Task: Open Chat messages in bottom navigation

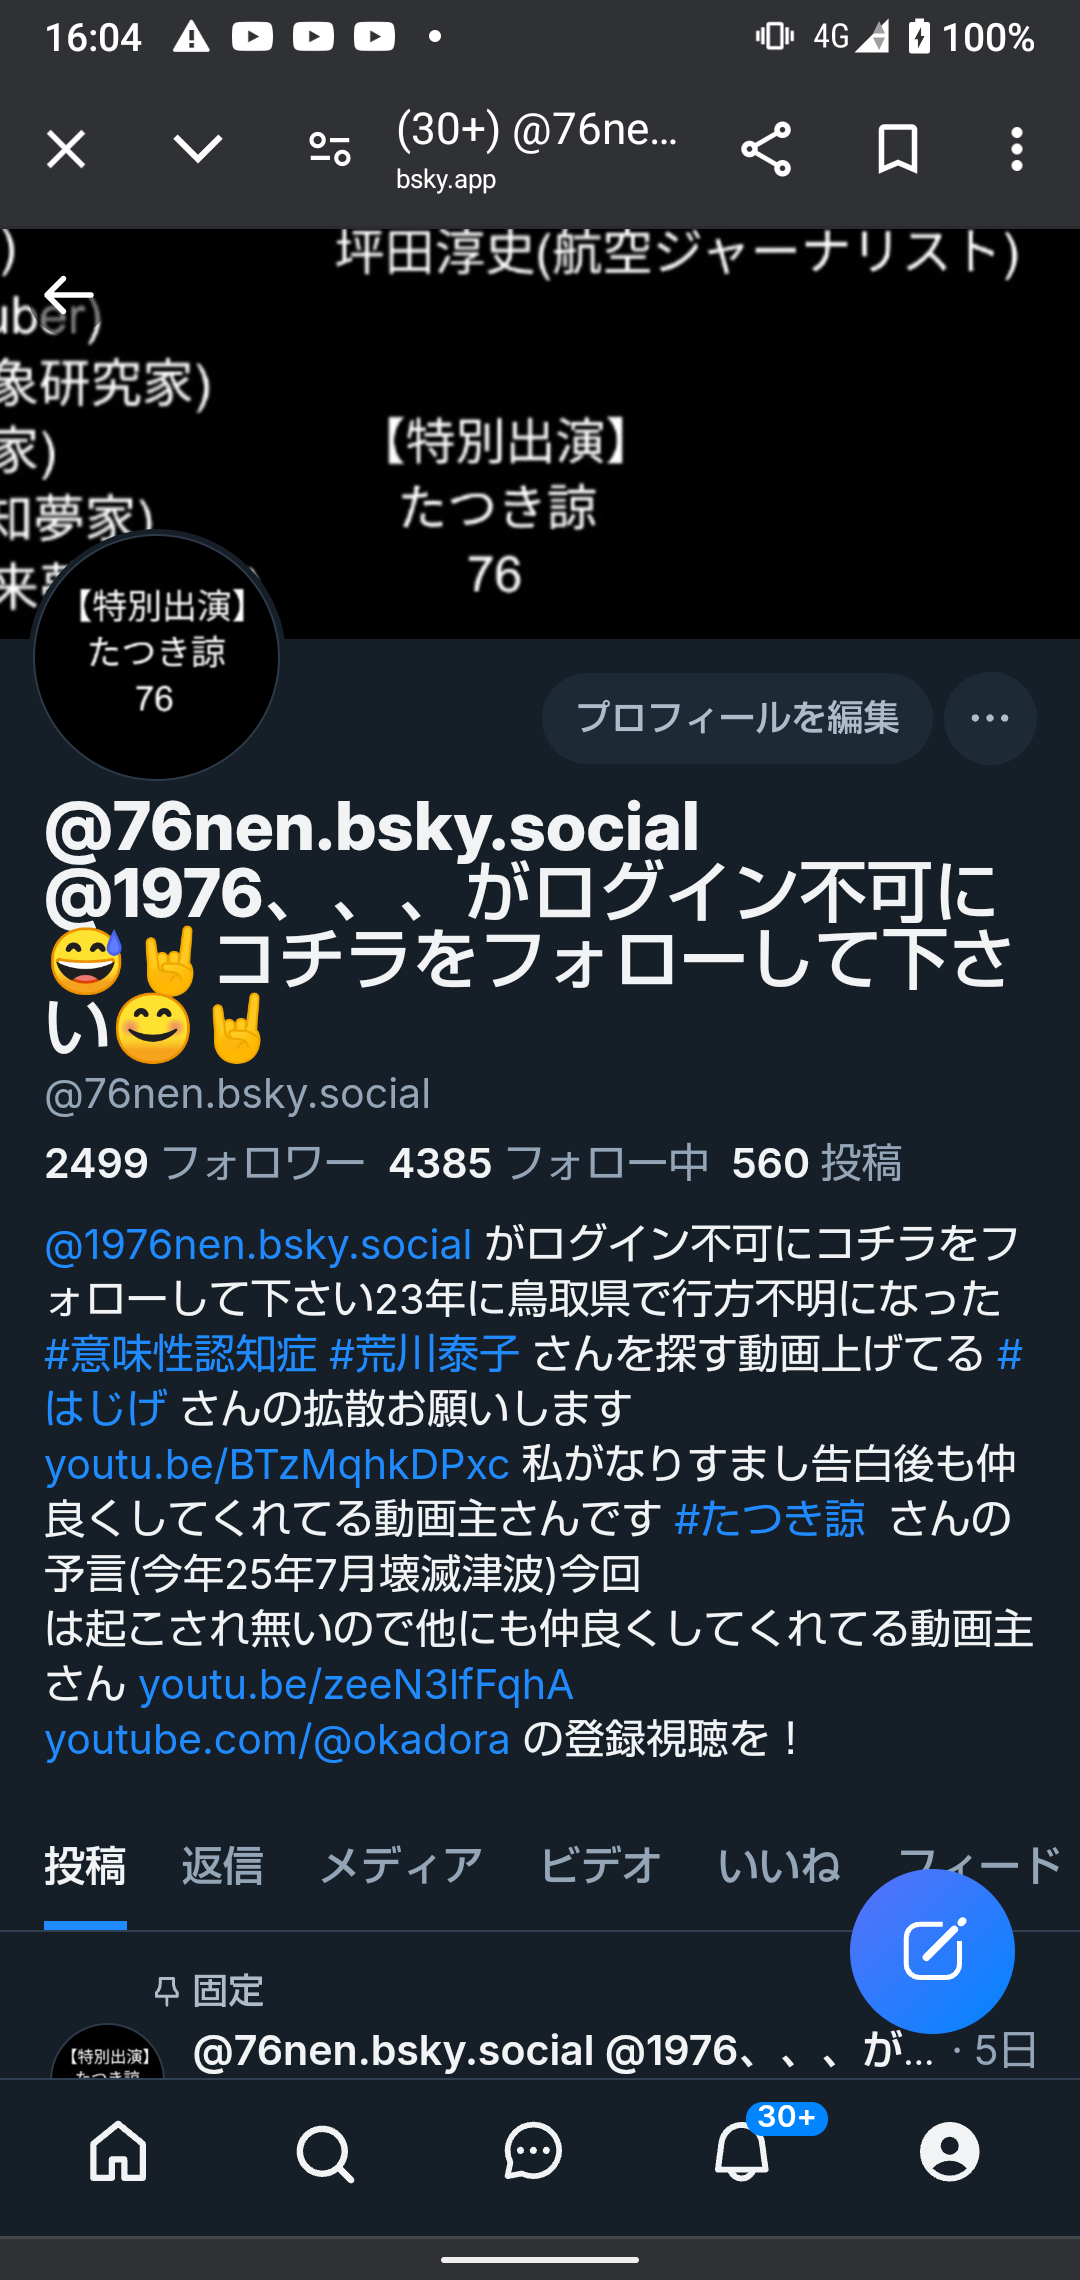Action: point(533,2151)
